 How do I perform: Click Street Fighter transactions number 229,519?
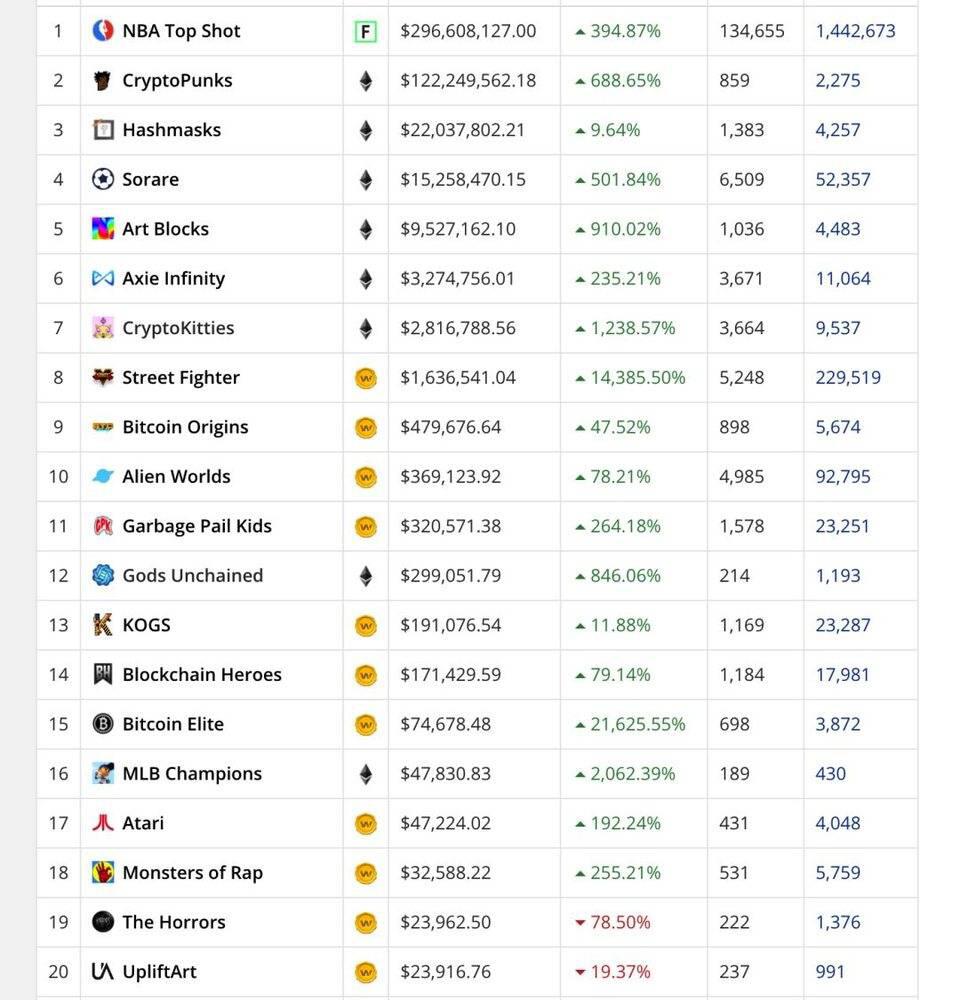(848, 378)
